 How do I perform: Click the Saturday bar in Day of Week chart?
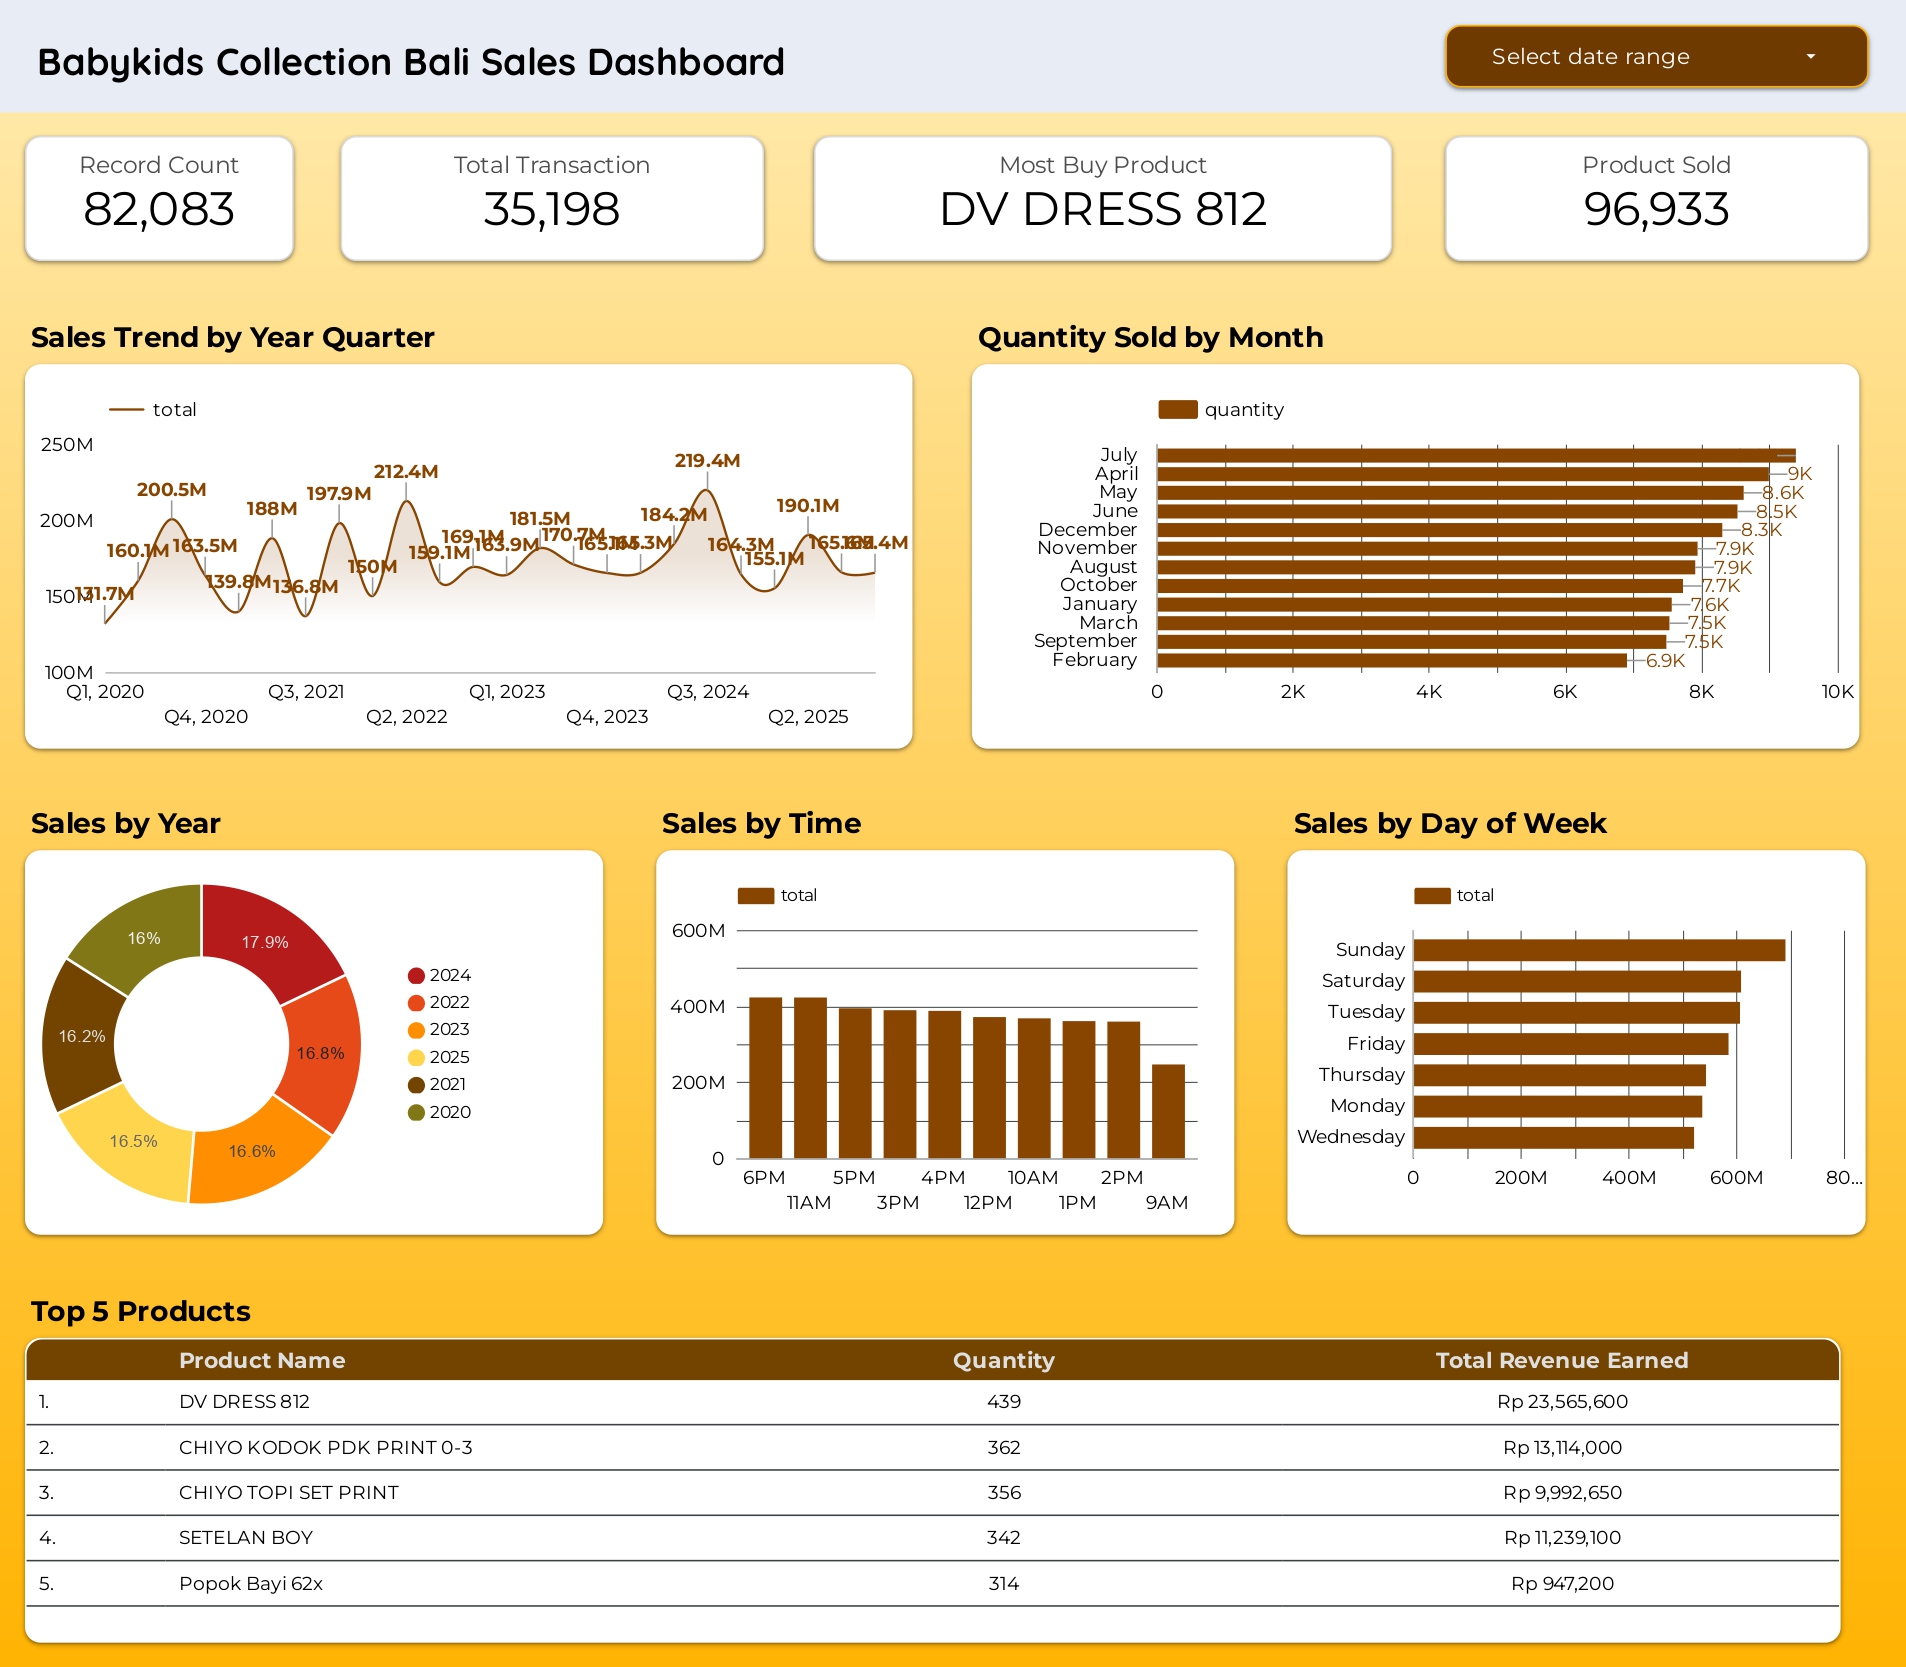click(1577, 982)
